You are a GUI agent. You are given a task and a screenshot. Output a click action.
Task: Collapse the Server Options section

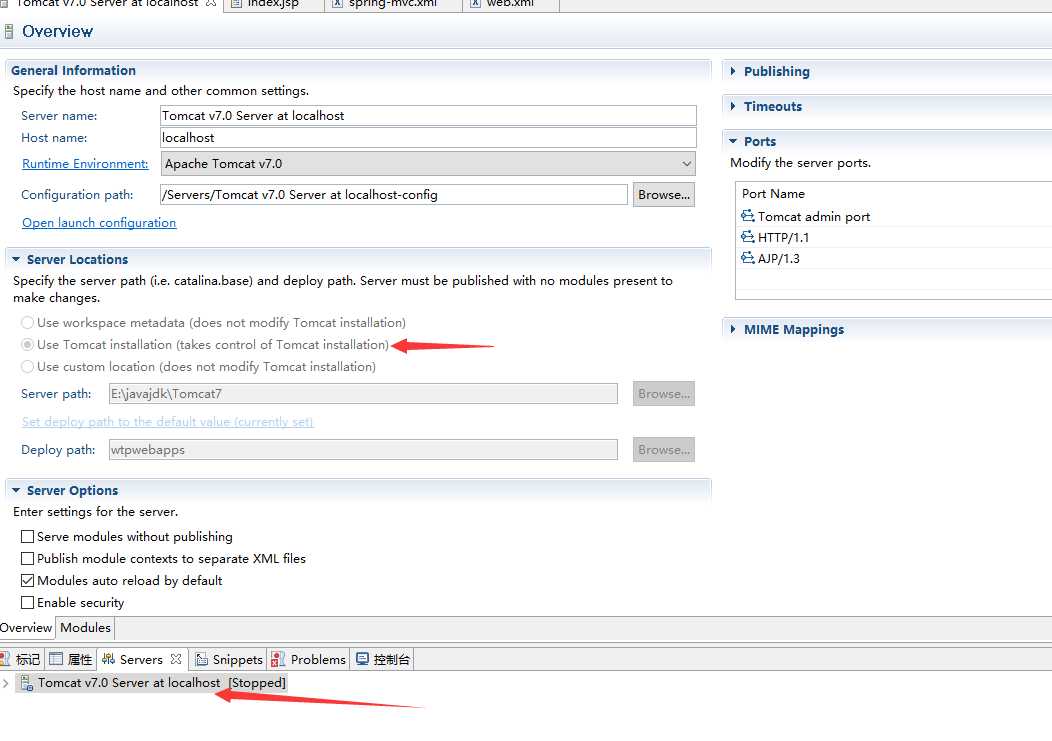coord(16,491)
